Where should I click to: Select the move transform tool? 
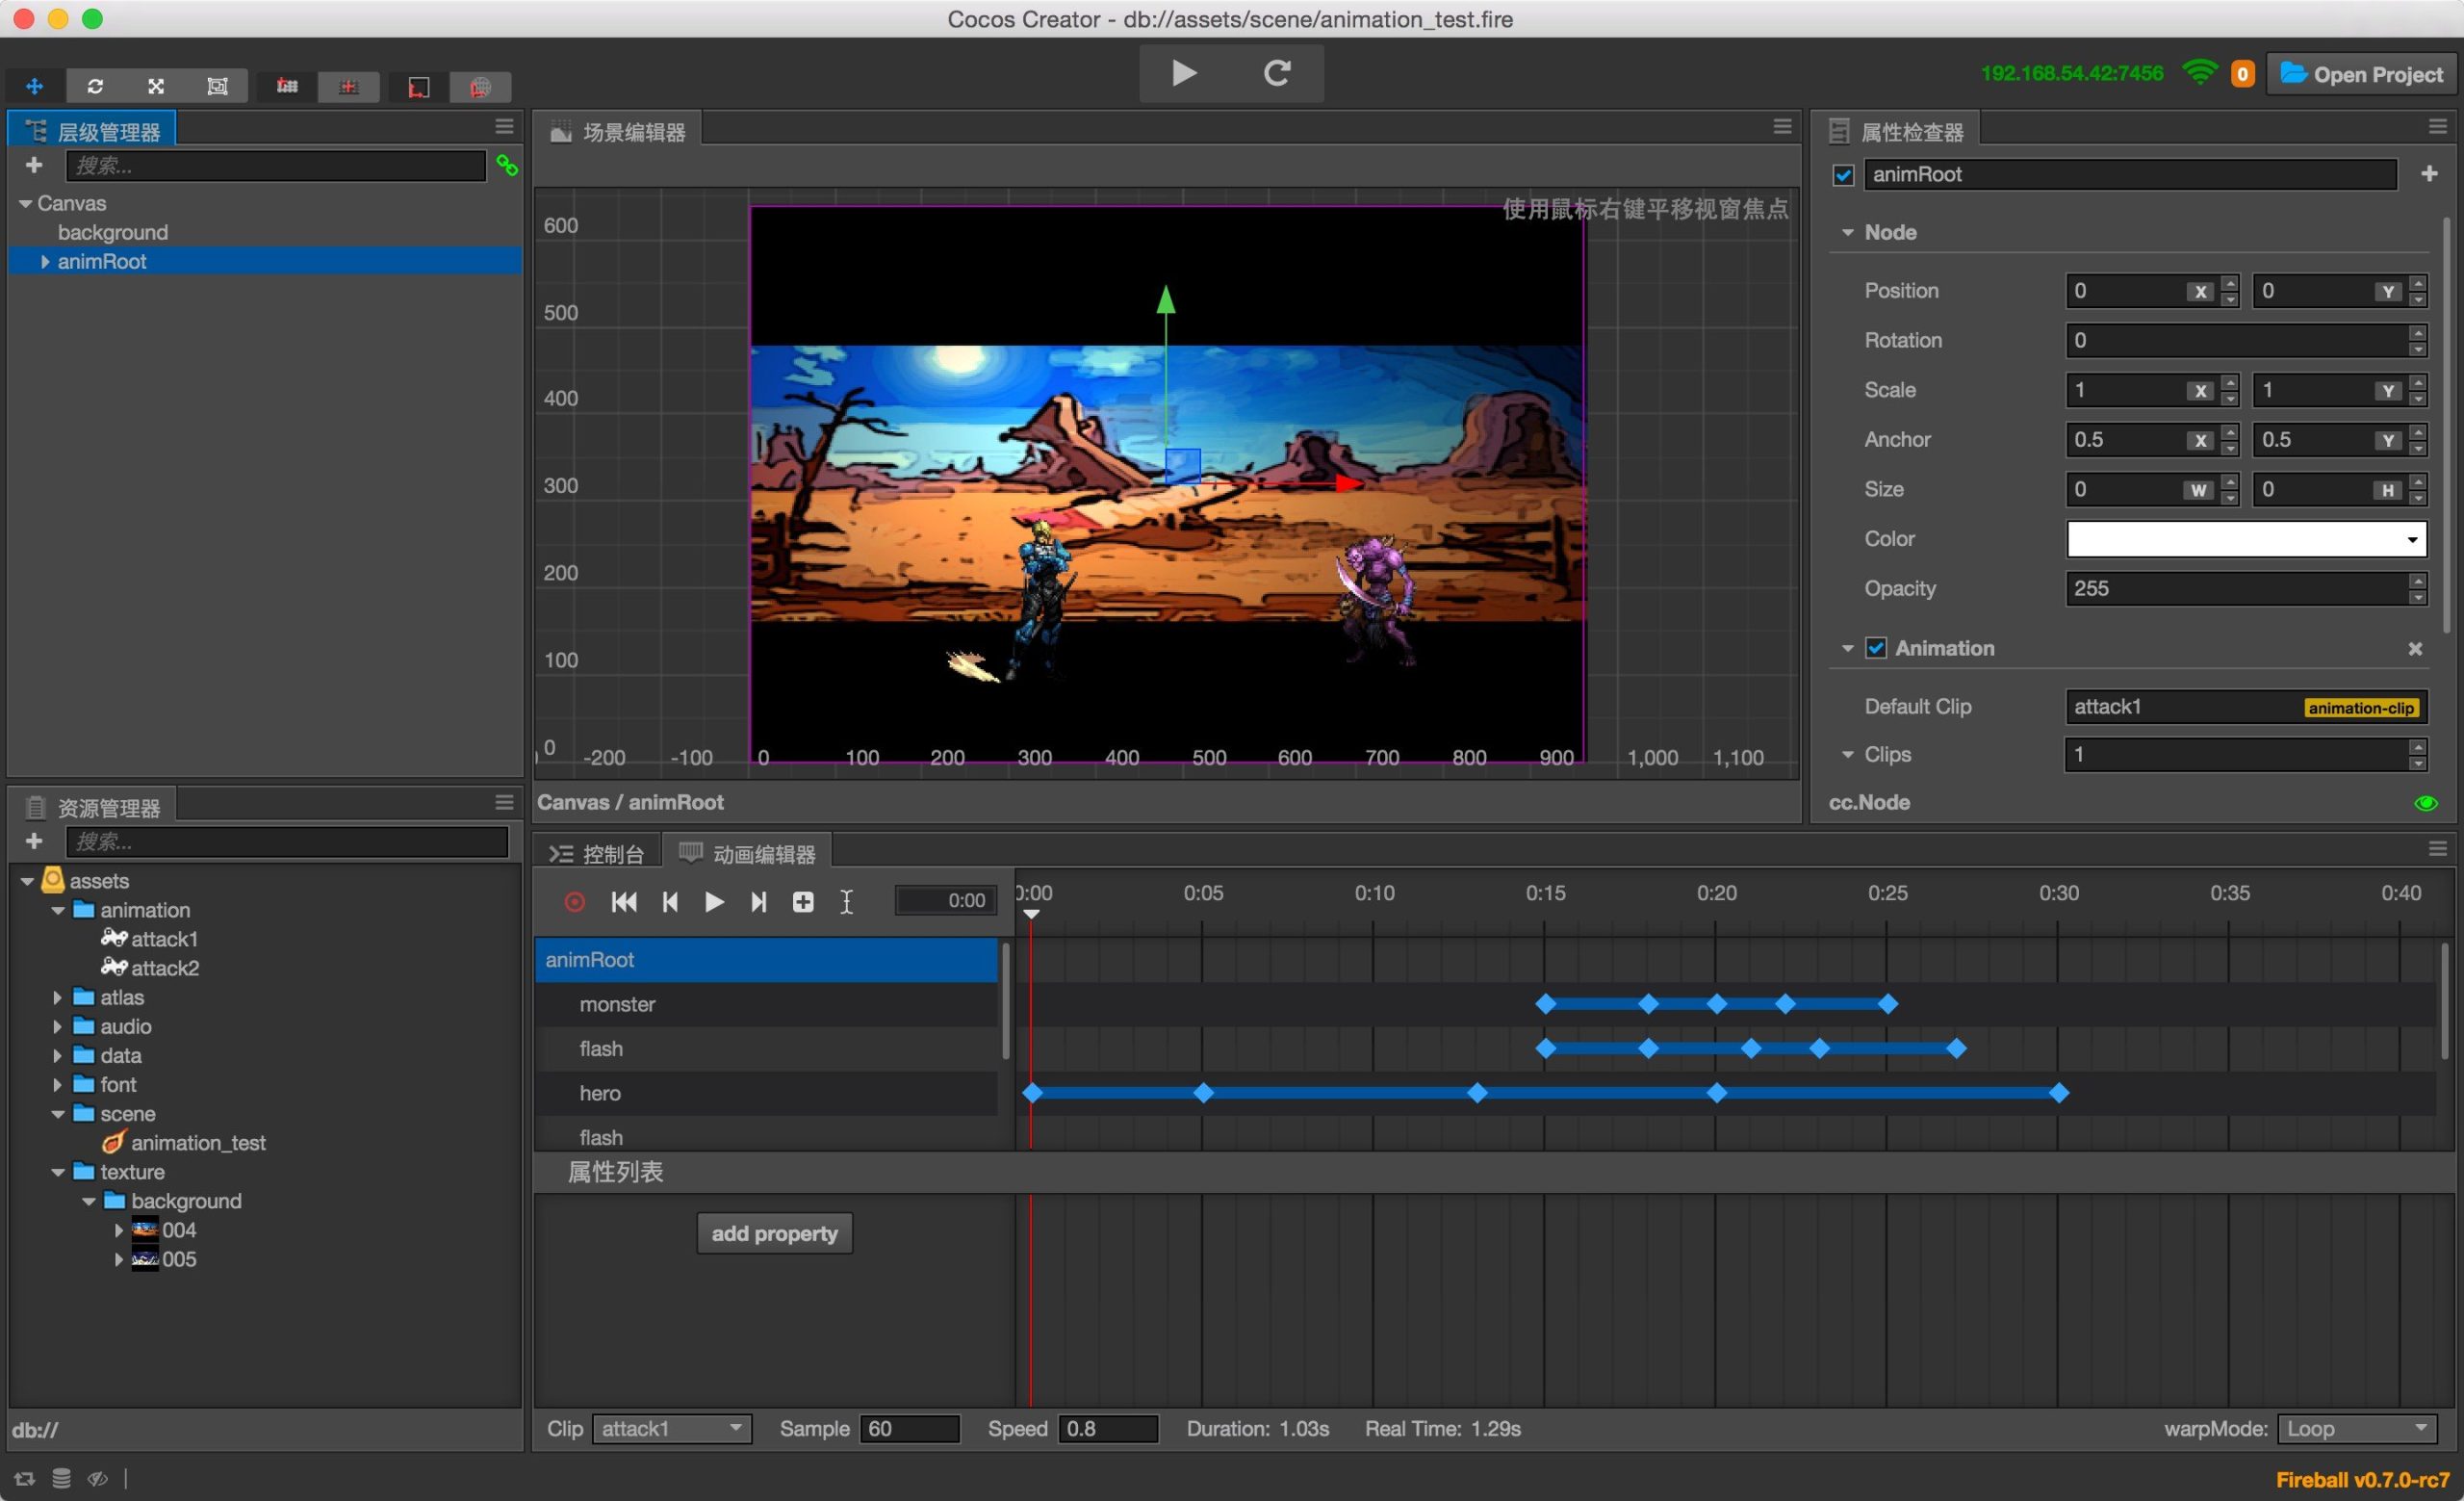coord(34,86)
